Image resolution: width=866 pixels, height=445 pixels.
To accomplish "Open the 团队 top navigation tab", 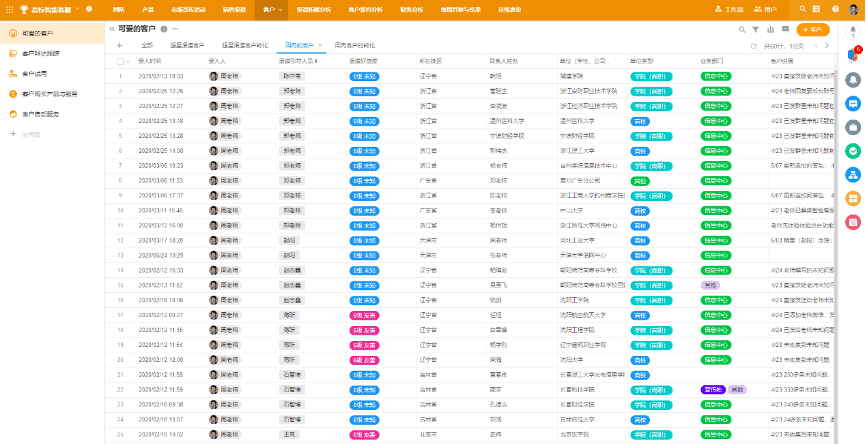I will click(x=118, y=10).
